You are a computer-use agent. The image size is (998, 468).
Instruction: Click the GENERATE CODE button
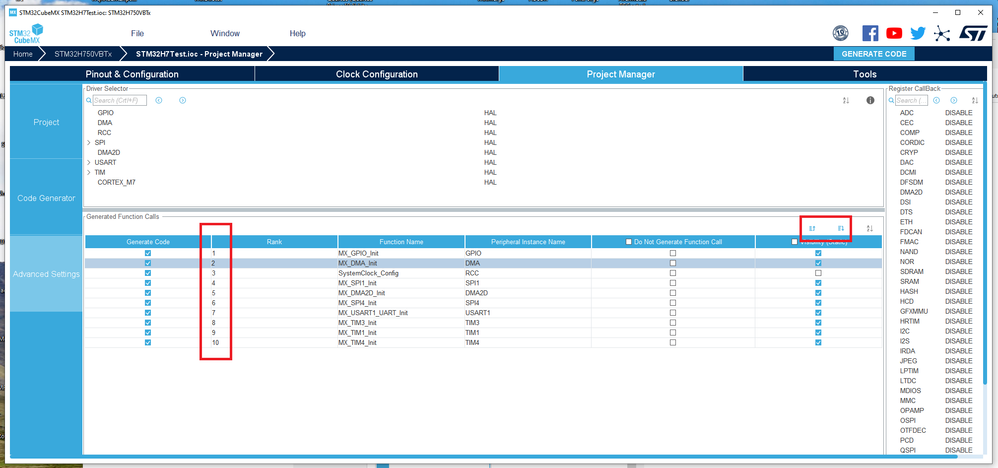[874, 54]
